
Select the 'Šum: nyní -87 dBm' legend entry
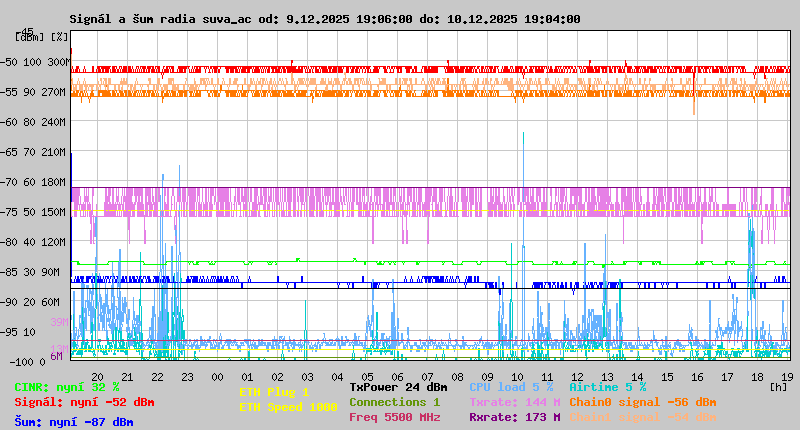[x=74, y=422]
